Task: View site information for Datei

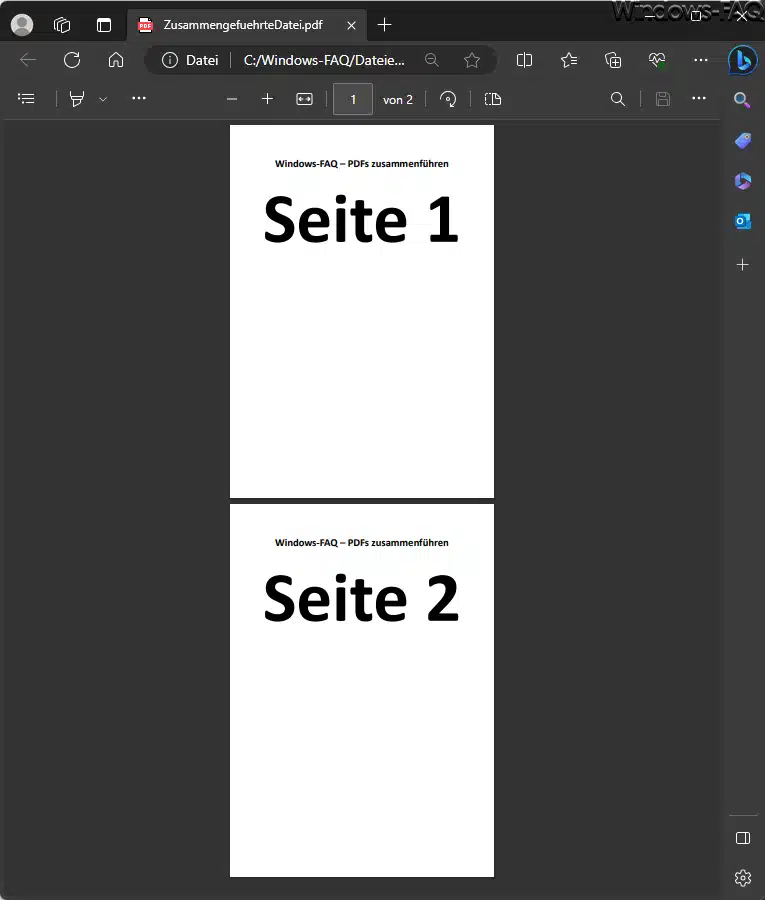Action: (x=190, y=60)
